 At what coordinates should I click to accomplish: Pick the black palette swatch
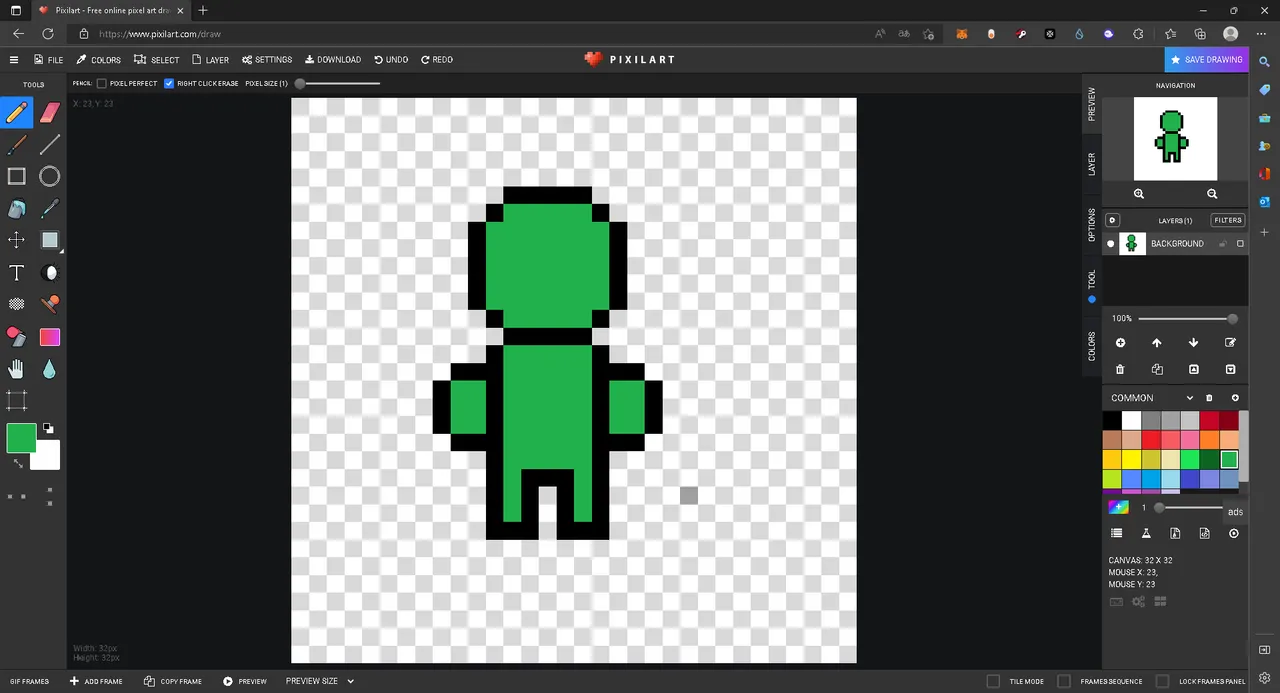click(x=1112, y=421)
